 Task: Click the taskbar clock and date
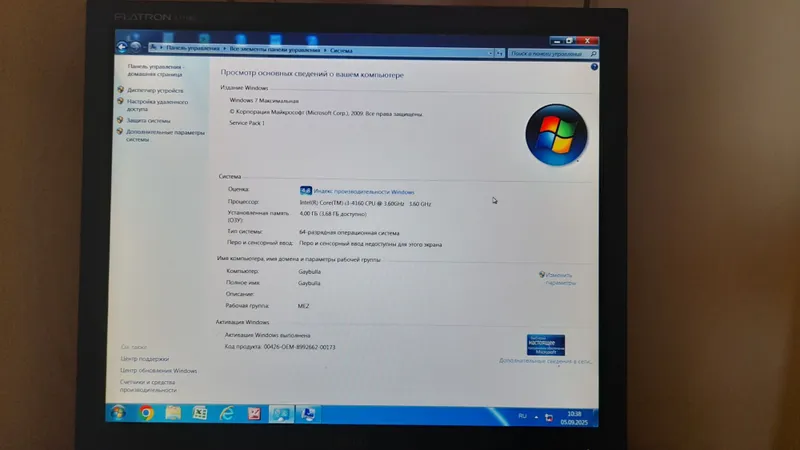pos(574,418)
